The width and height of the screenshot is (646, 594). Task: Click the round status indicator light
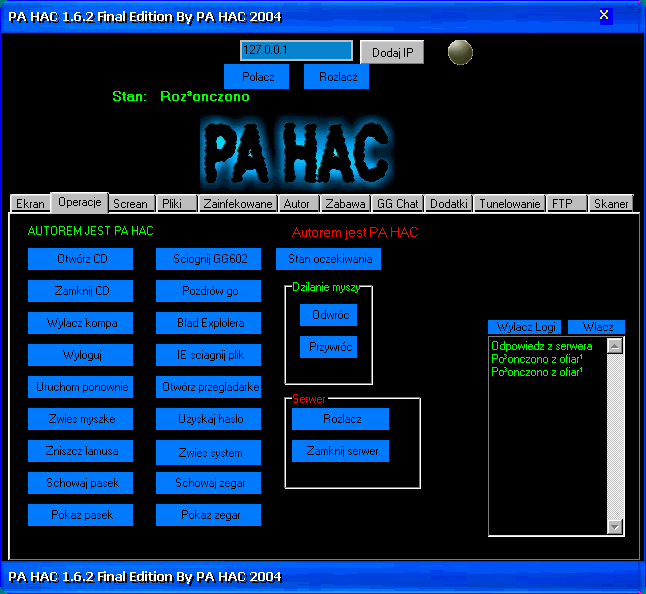(x=460, y=52)
